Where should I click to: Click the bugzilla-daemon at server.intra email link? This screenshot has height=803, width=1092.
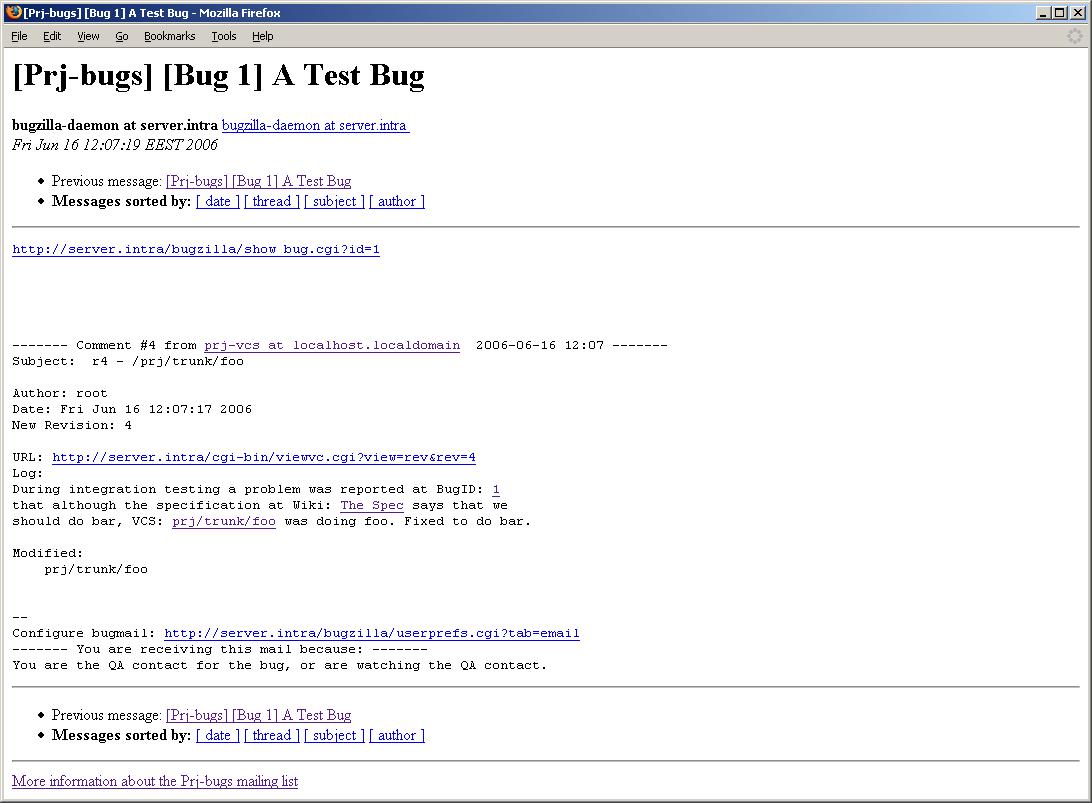pyautogui.click(x=315, y=126)
